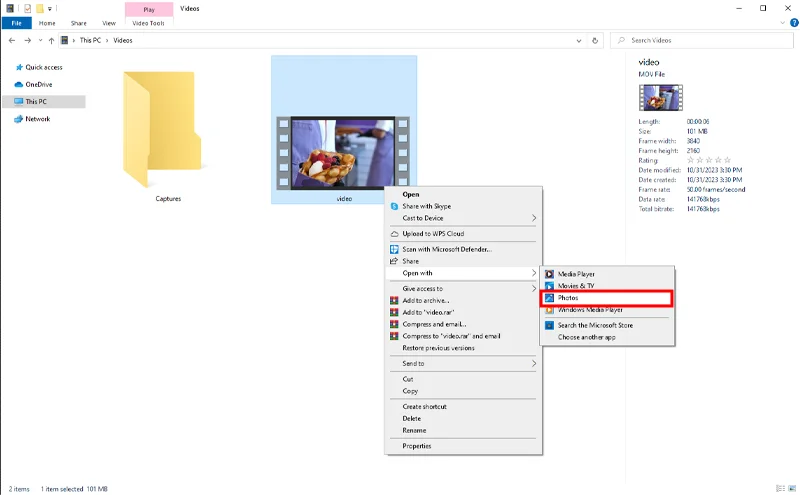Expand the Send to submenu arrow

(534, 363)
